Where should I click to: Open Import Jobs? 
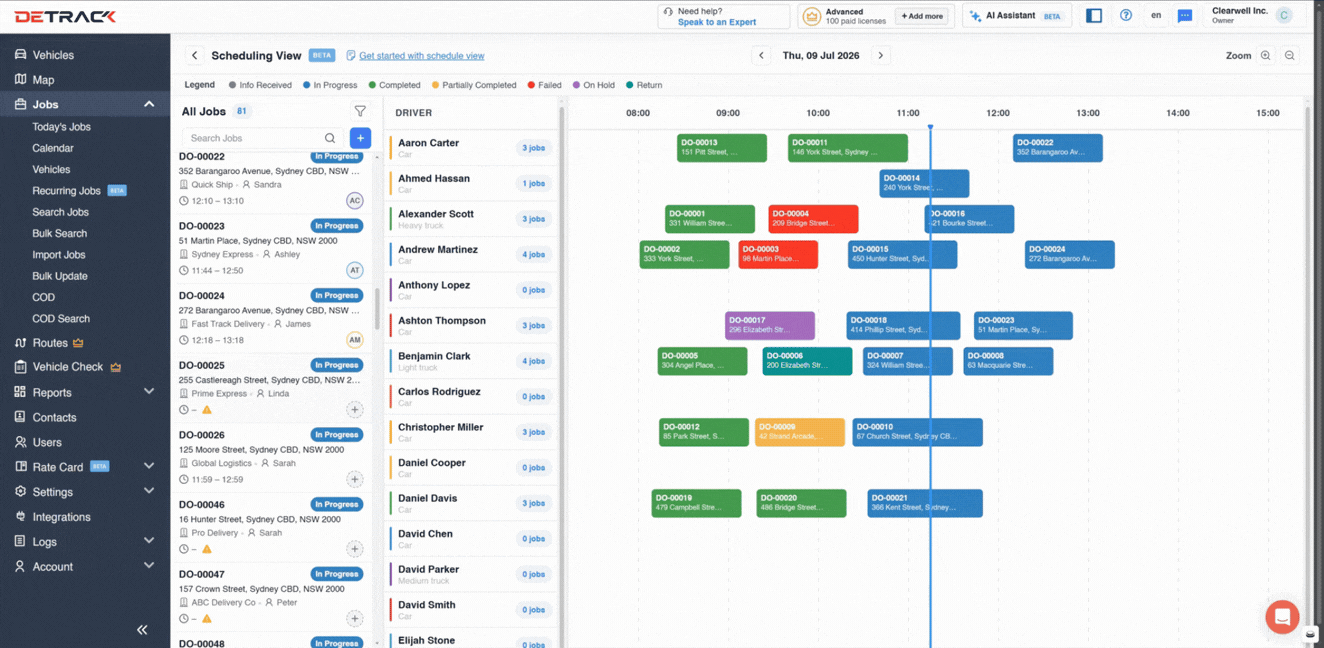[58, 255]
